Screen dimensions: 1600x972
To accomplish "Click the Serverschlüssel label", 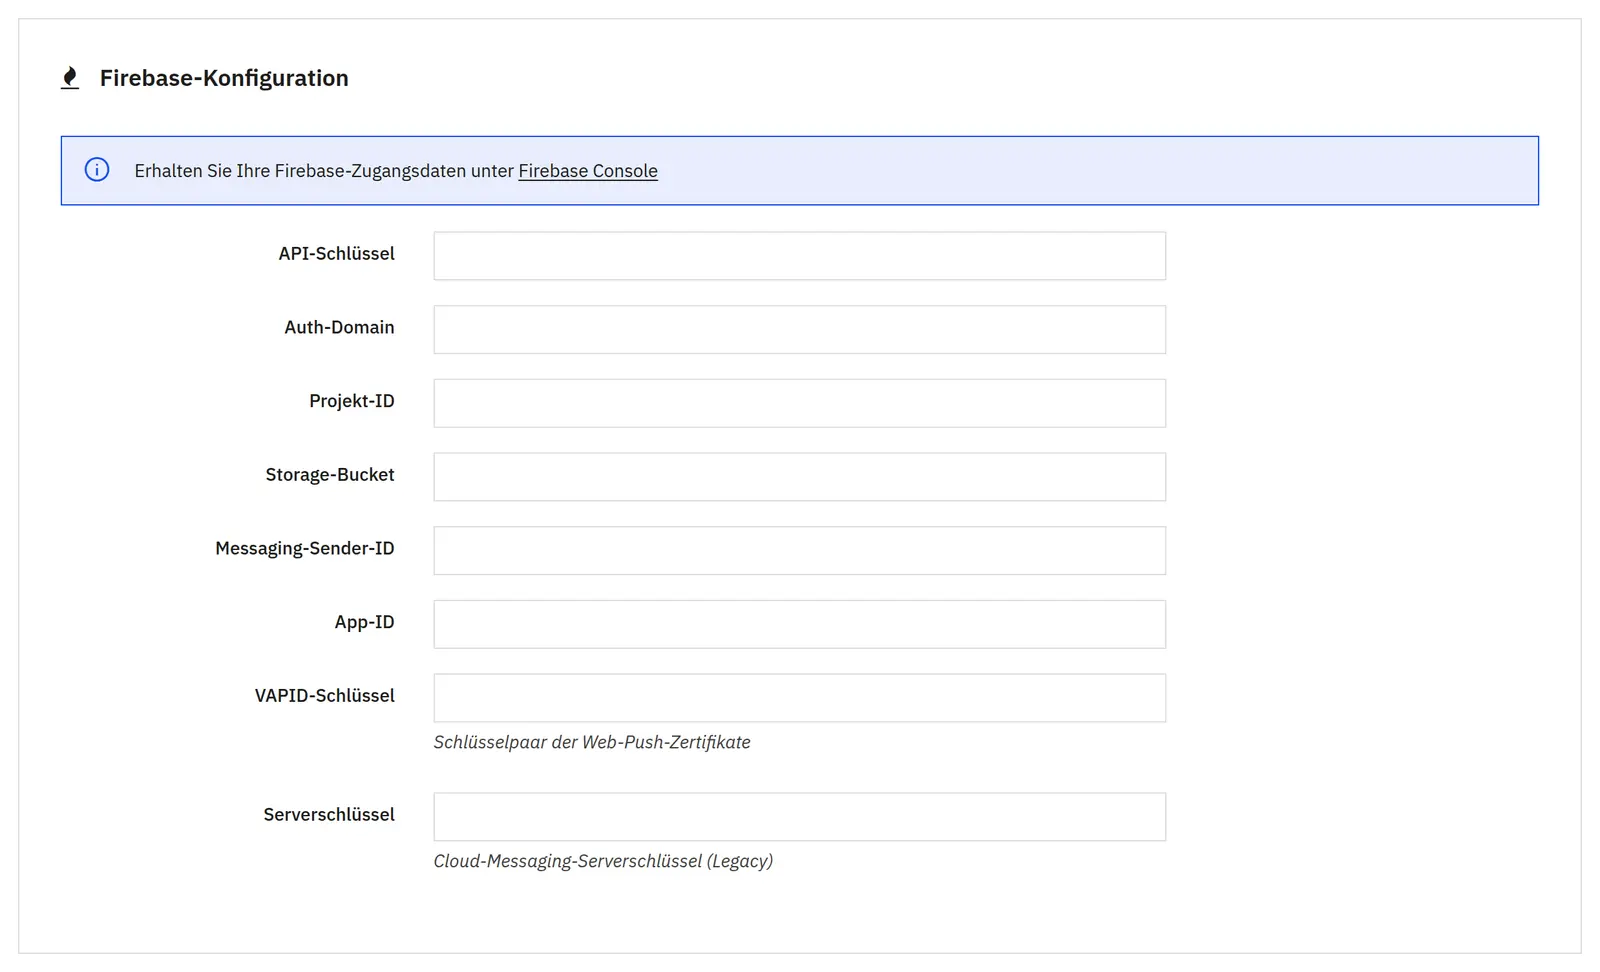I will 329,814.
